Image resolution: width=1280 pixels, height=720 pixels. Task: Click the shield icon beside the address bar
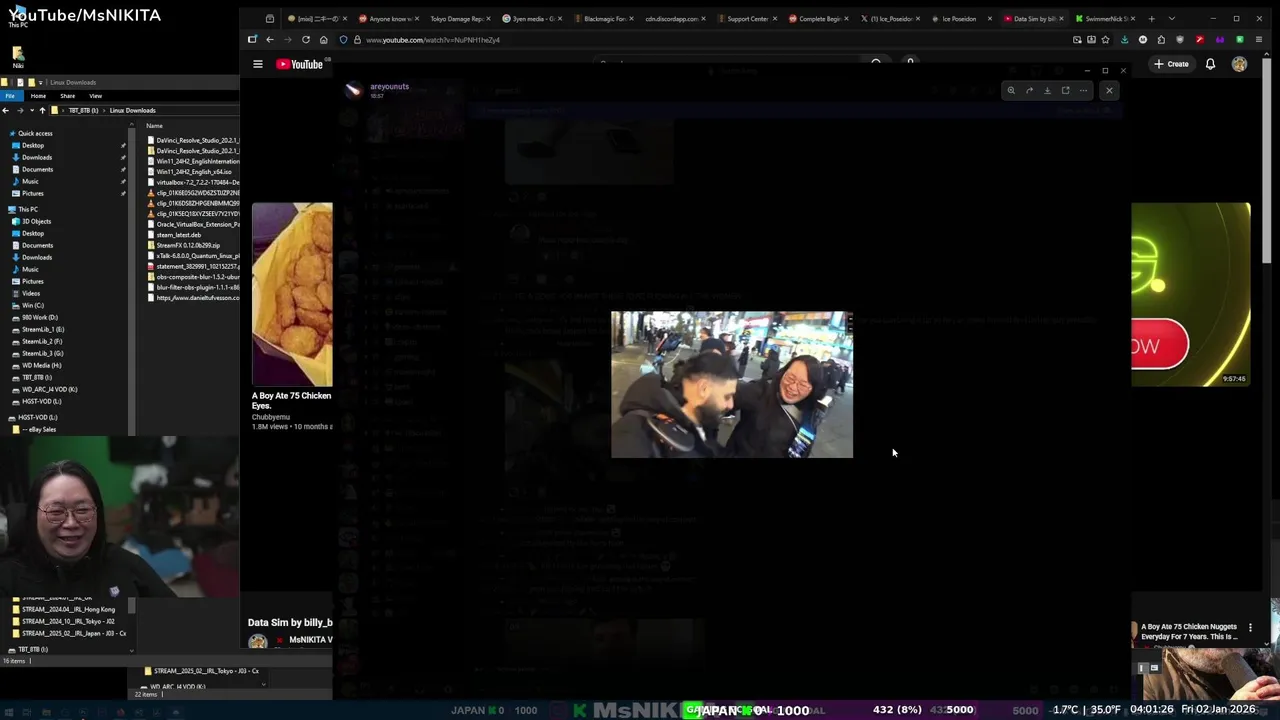pos(343,40)
